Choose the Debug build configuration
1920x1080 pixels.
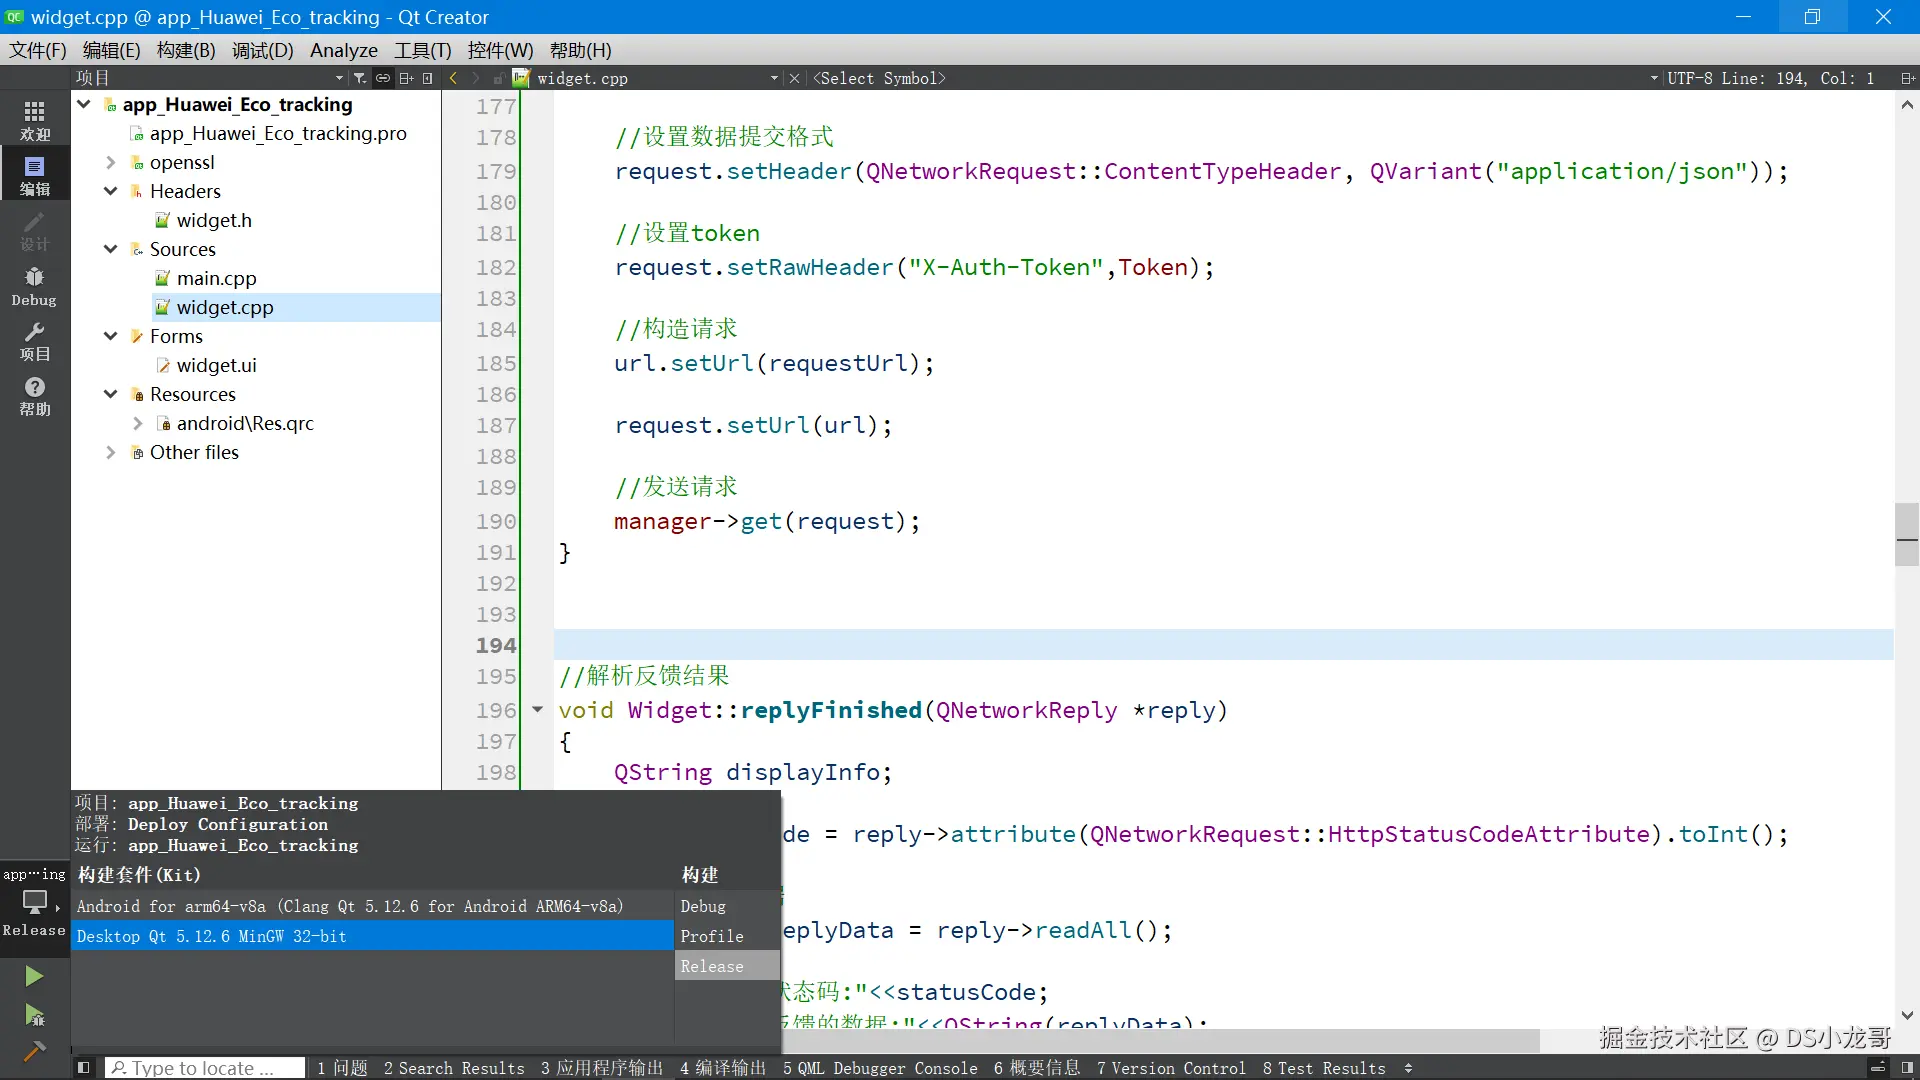coord(703,906)
